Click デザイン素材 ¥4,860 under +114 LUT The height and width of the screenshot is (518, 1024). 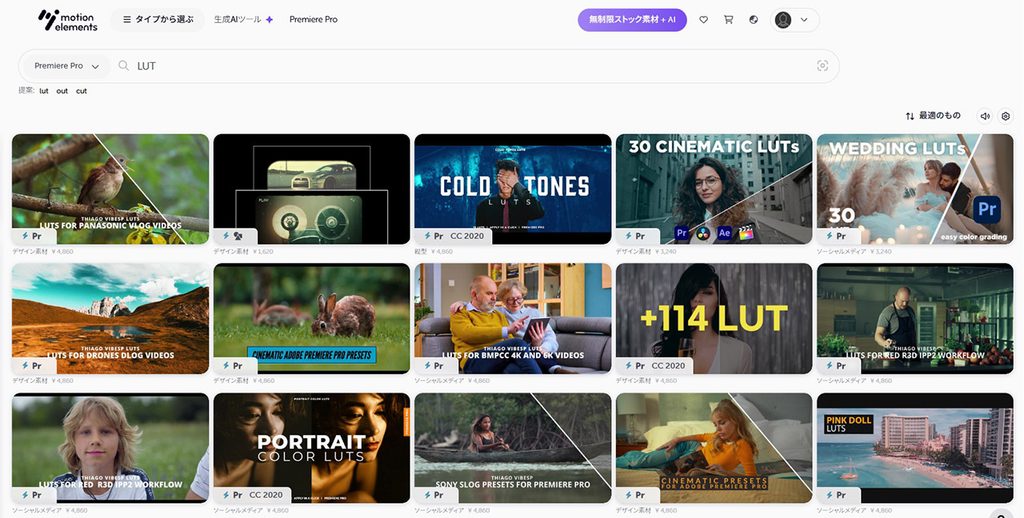(x=645, y=381)
